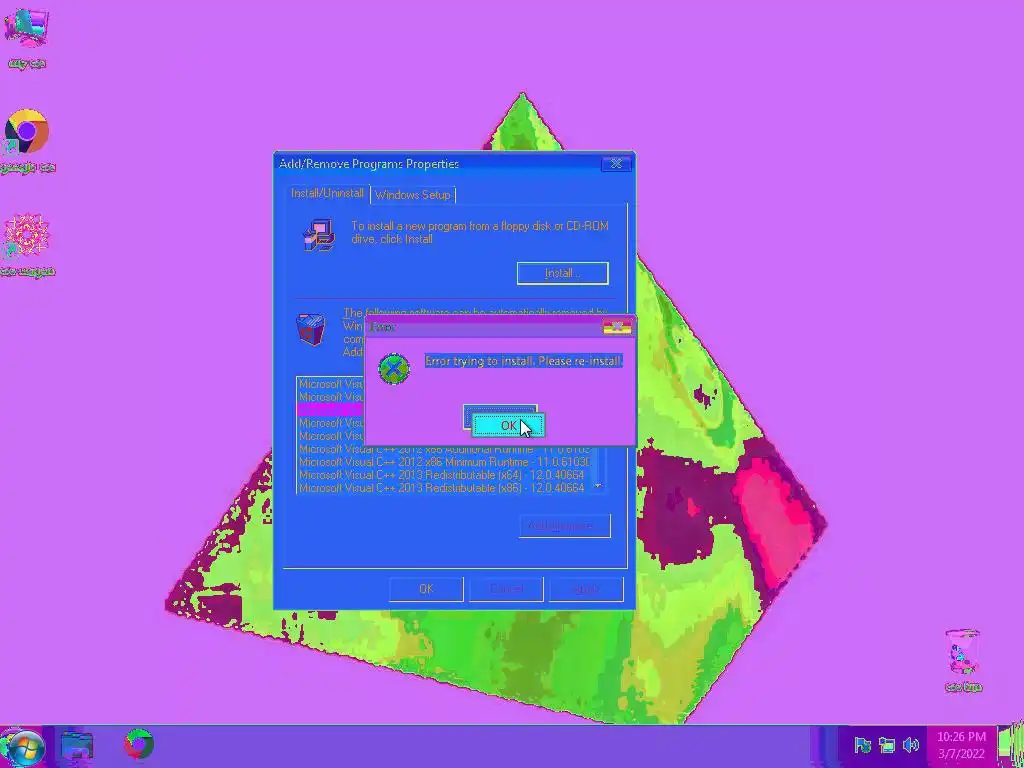The width and height of the screenshot is (1024, 768).
Task: Click the program list scroll-down arrow
Action: click(x=598, y=487)
